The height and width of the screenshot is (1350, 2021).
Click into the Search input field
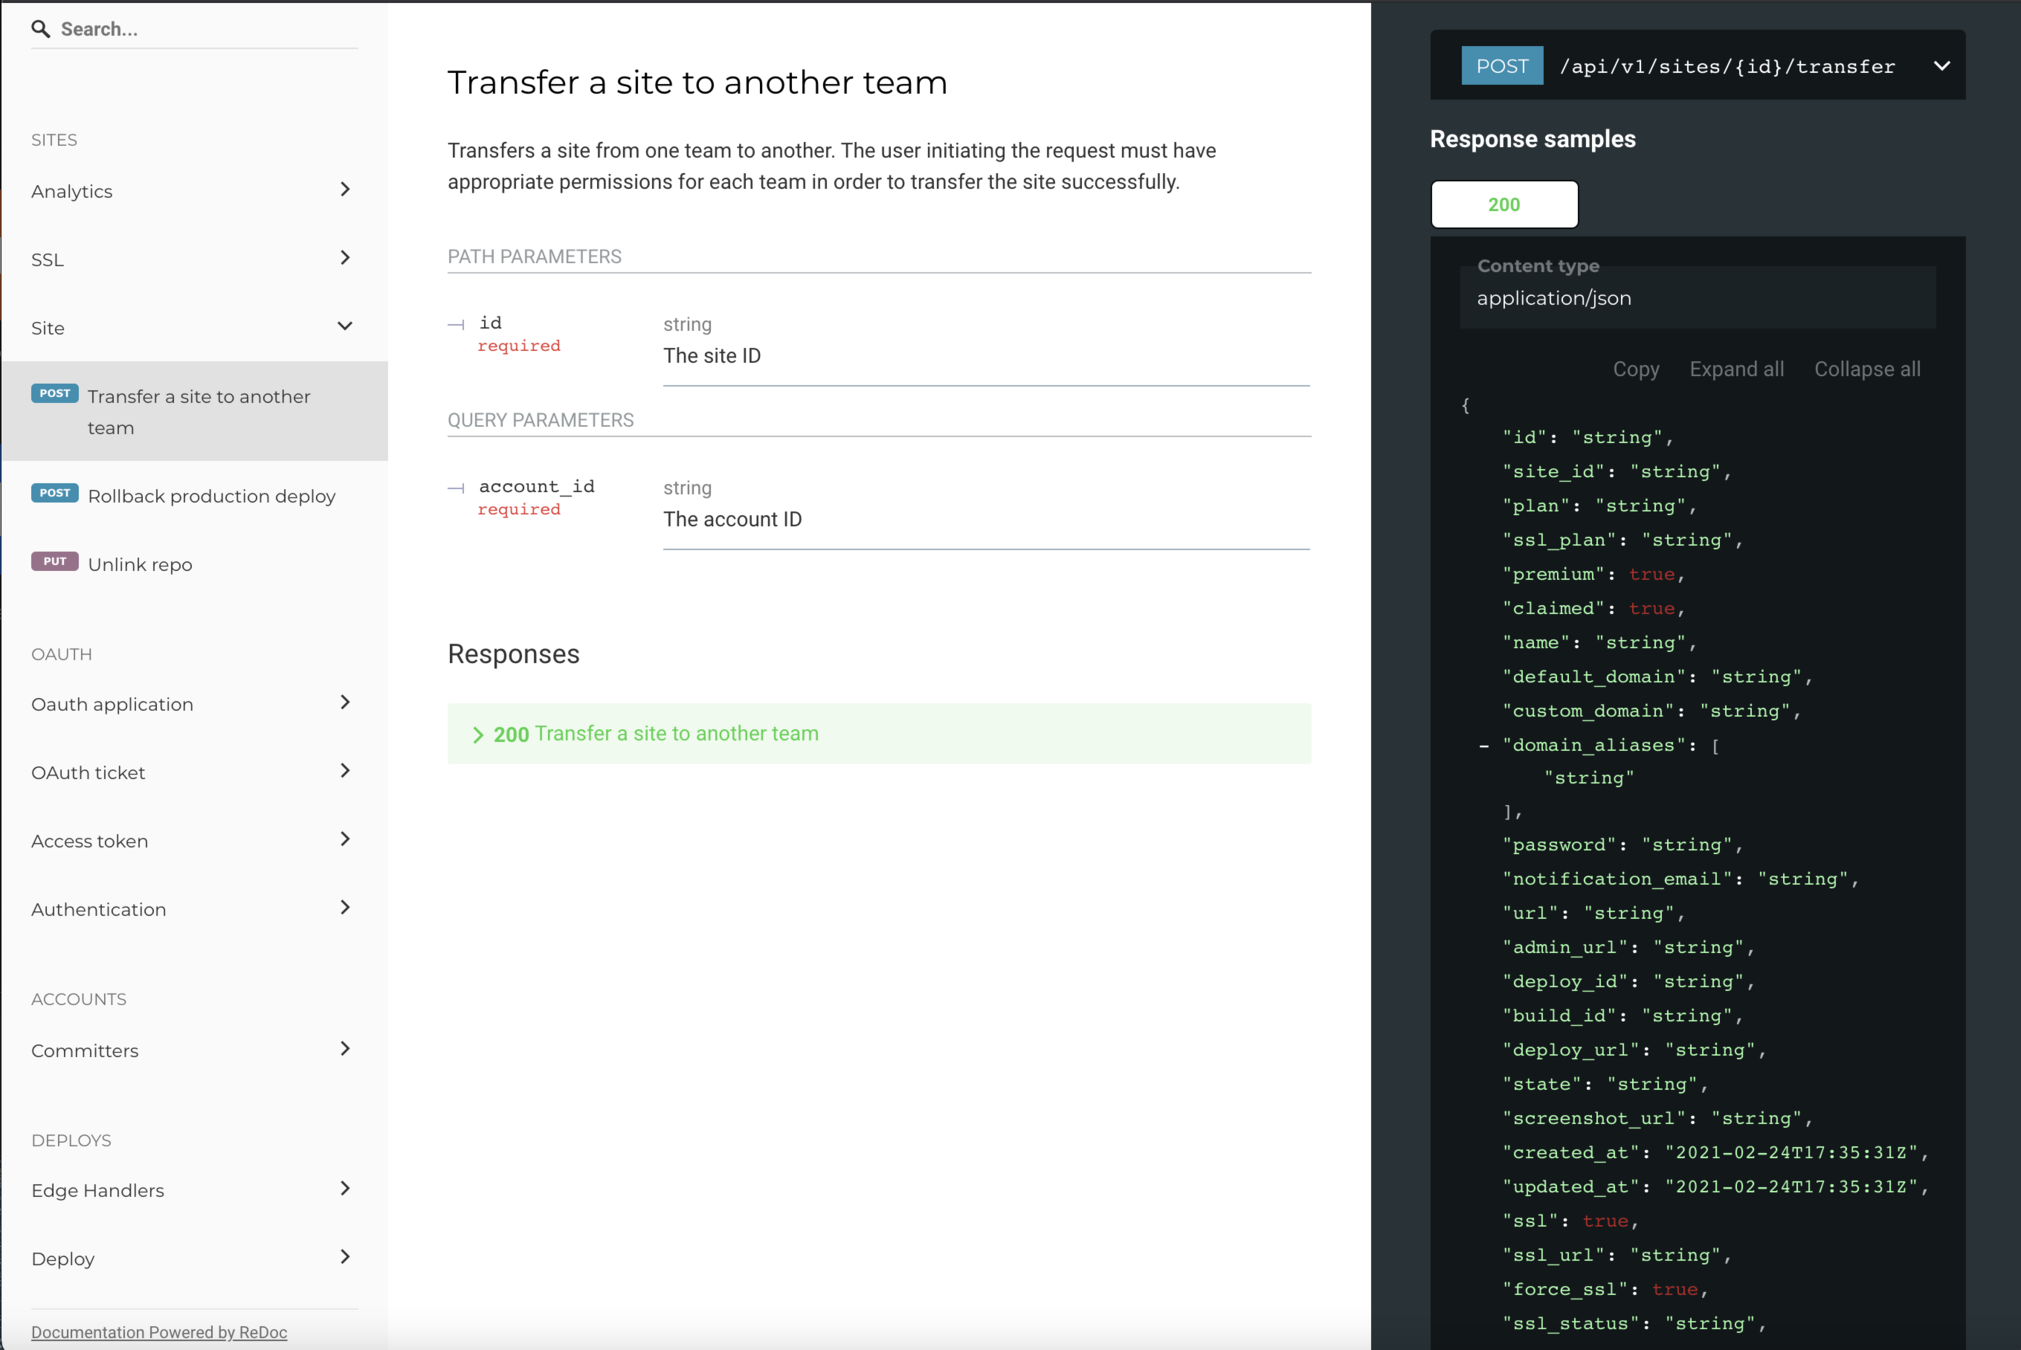(x=205, y=29)
